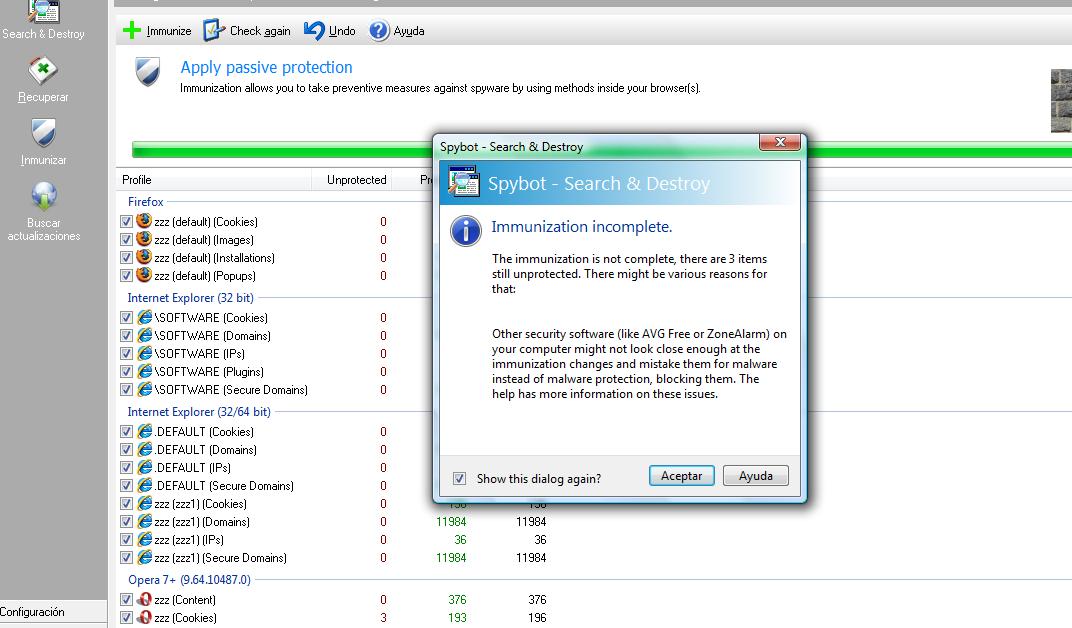Click the IE icon beside \SOFTWARE (Domains)

click(x=144, y=335)
